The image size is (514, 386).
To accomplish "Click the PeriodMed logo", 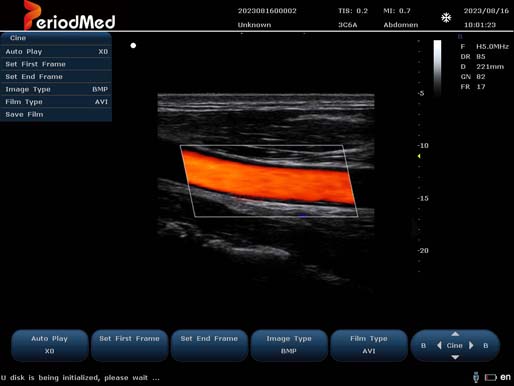I will (x=69, y=16).
